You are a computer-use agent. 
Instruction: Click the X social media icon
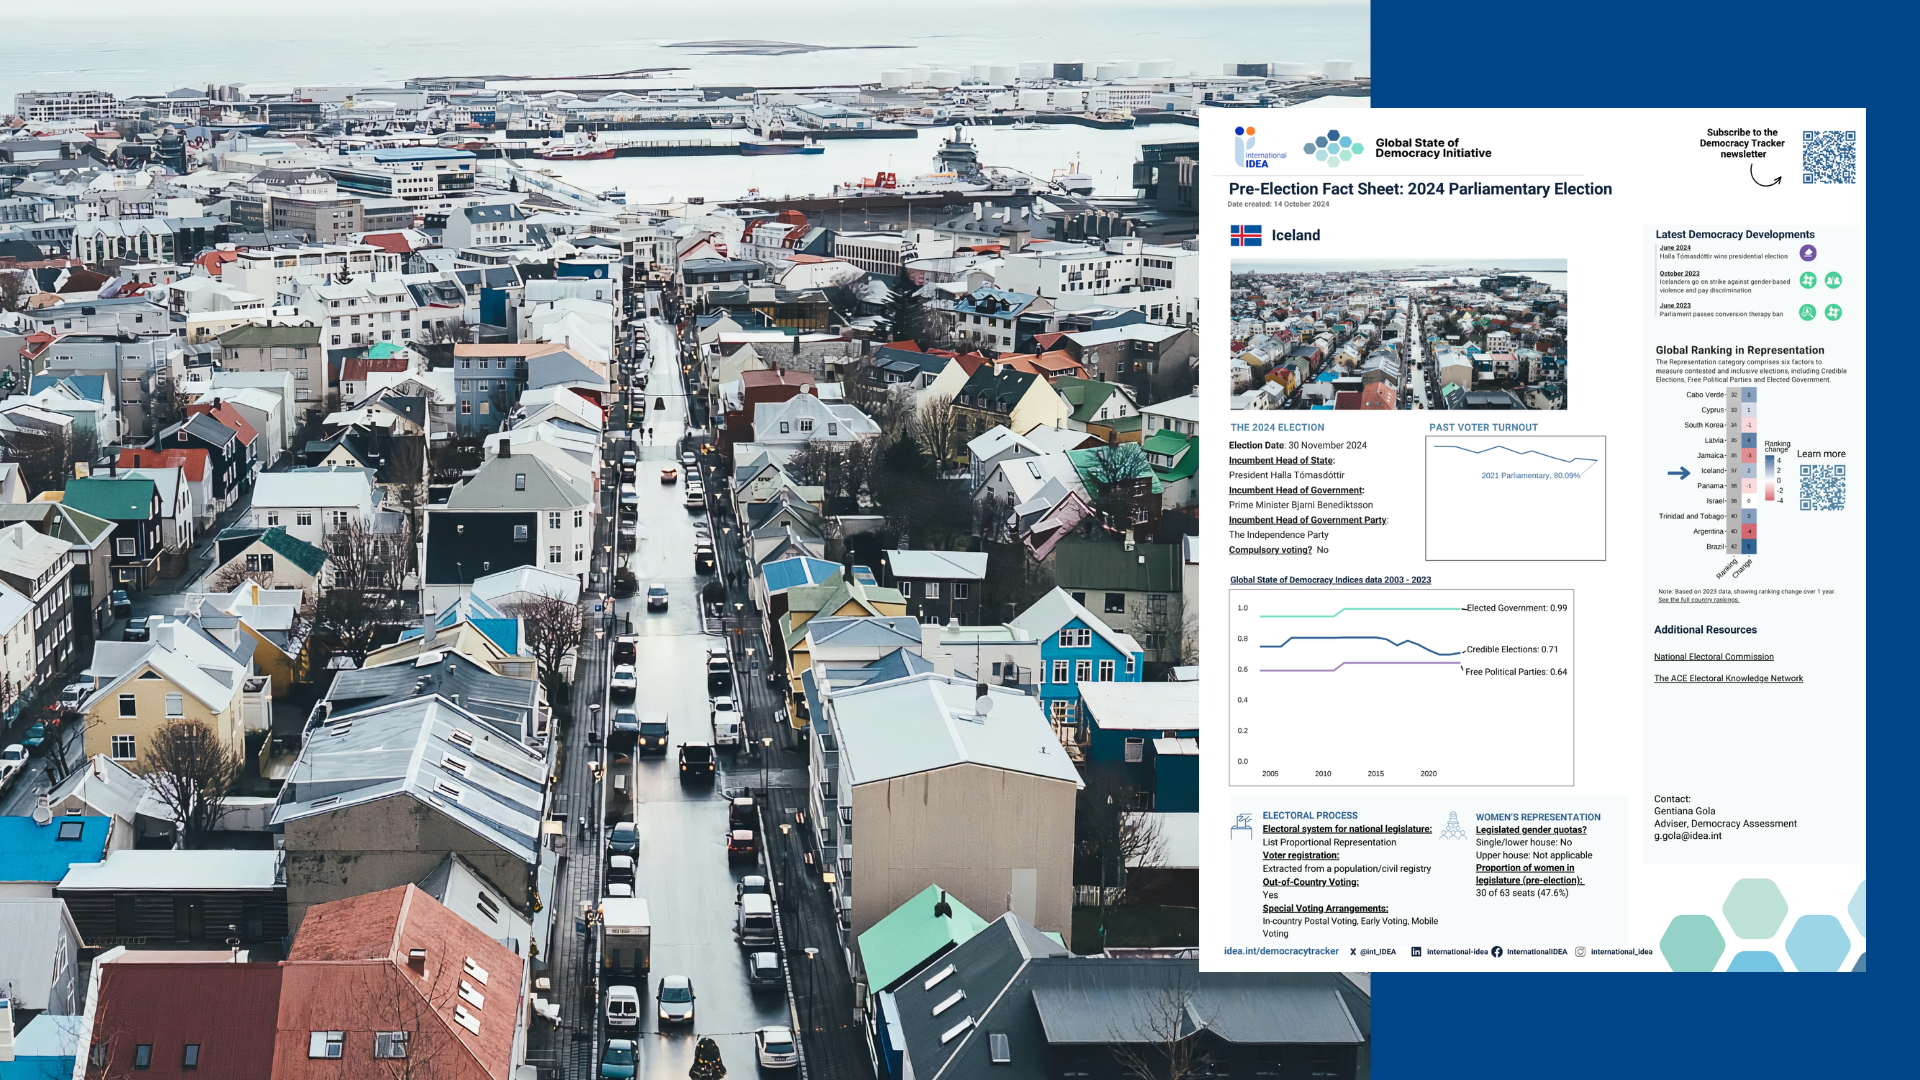1353,952
